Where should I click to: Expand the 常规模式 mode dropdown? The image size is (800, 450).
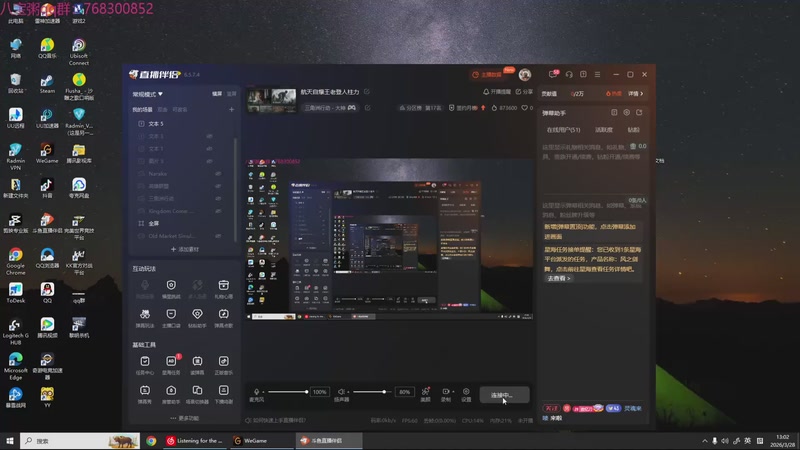tap(147, 94)
